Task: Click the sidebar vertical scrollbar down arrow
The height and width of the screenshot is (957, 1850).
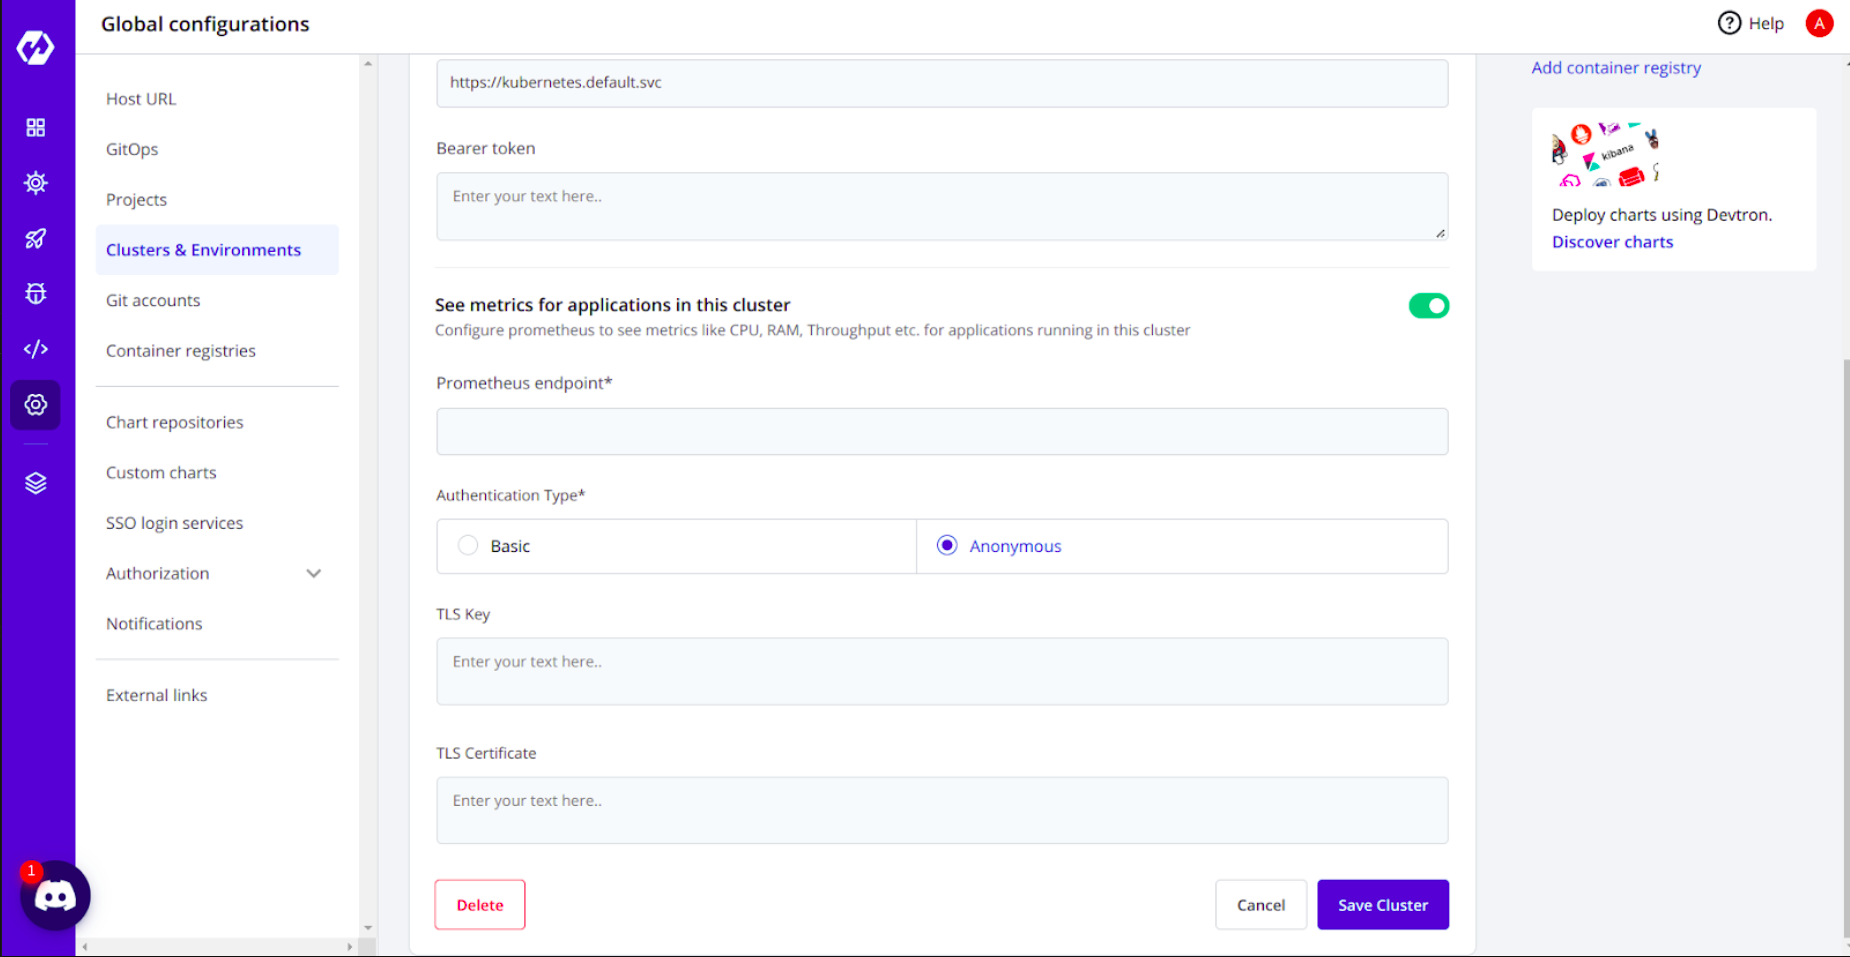Action: (368, 928)
